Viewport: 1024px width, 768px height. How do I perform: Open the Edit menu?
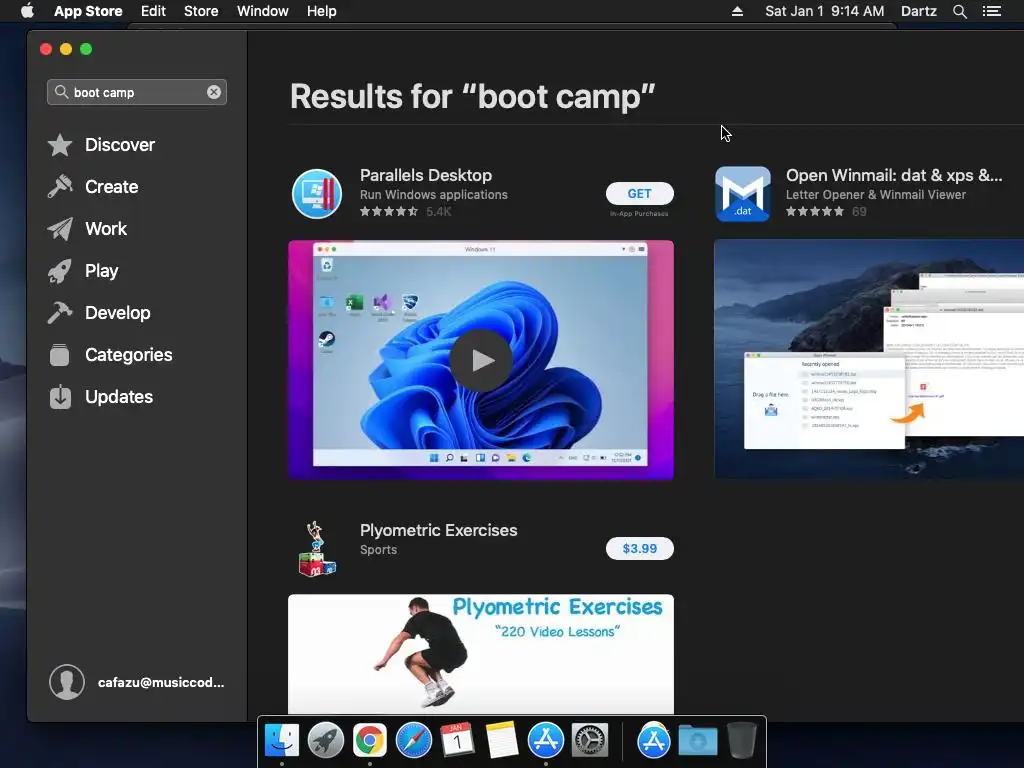coord(153,11)
